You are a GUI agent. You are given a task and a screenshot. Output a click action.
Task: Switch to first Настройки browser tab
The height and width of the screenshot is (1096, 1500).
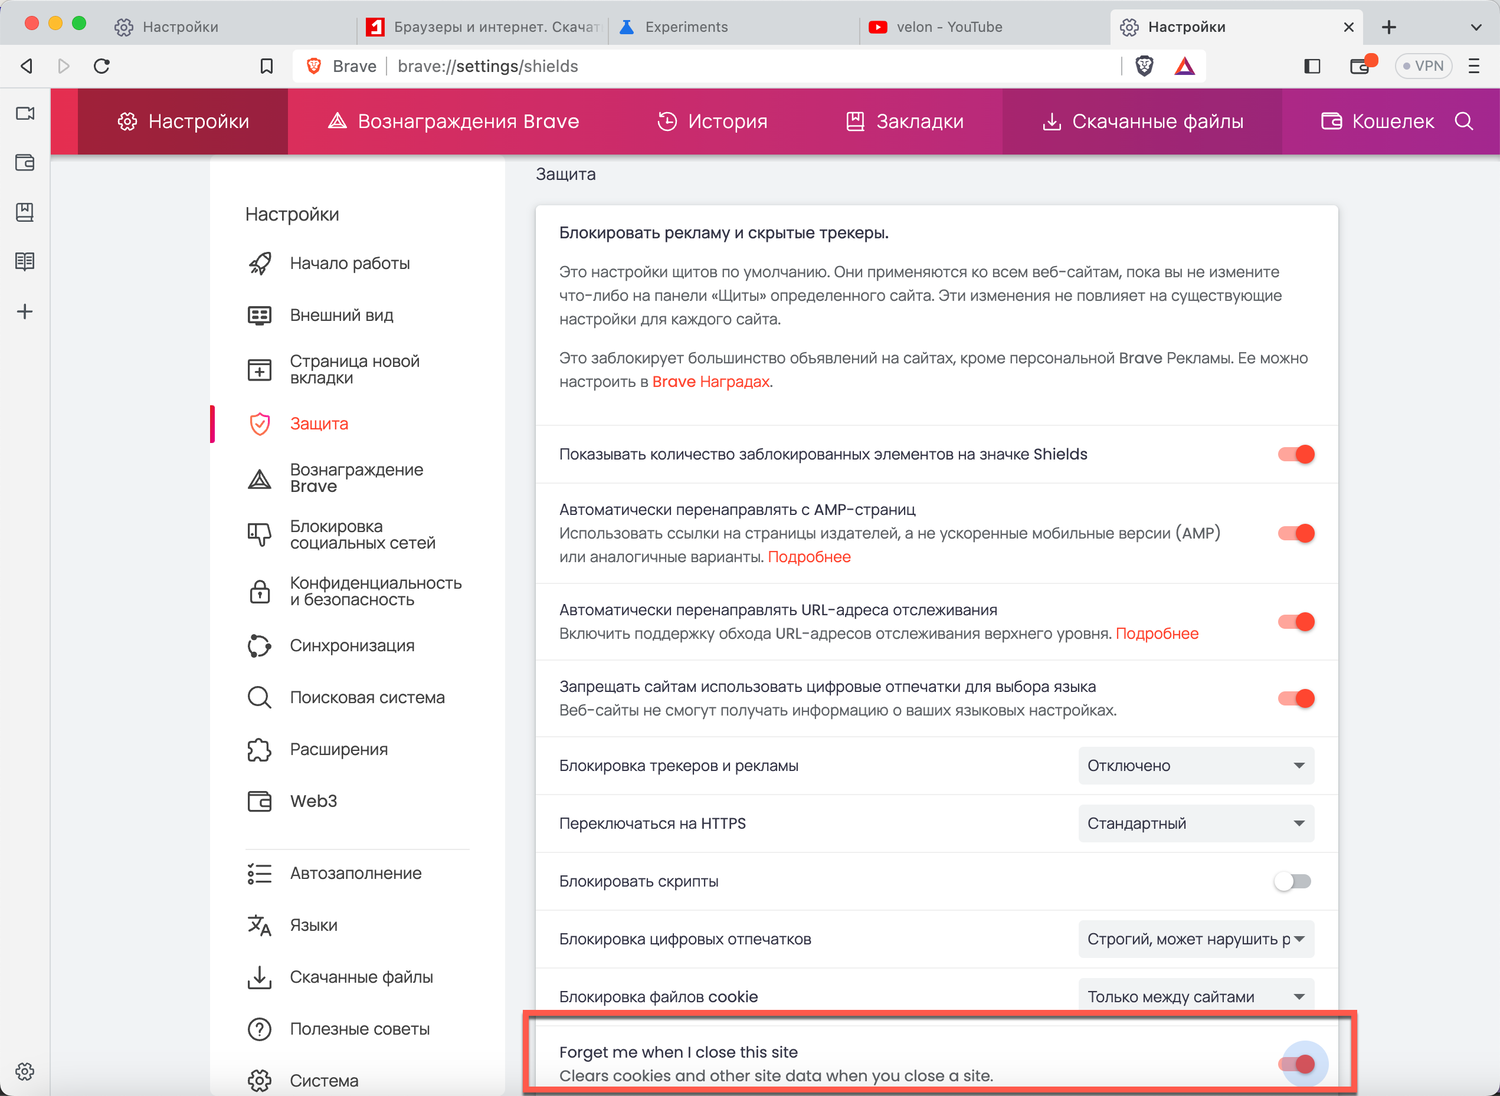pyautogui.click(x=230, y=27)
